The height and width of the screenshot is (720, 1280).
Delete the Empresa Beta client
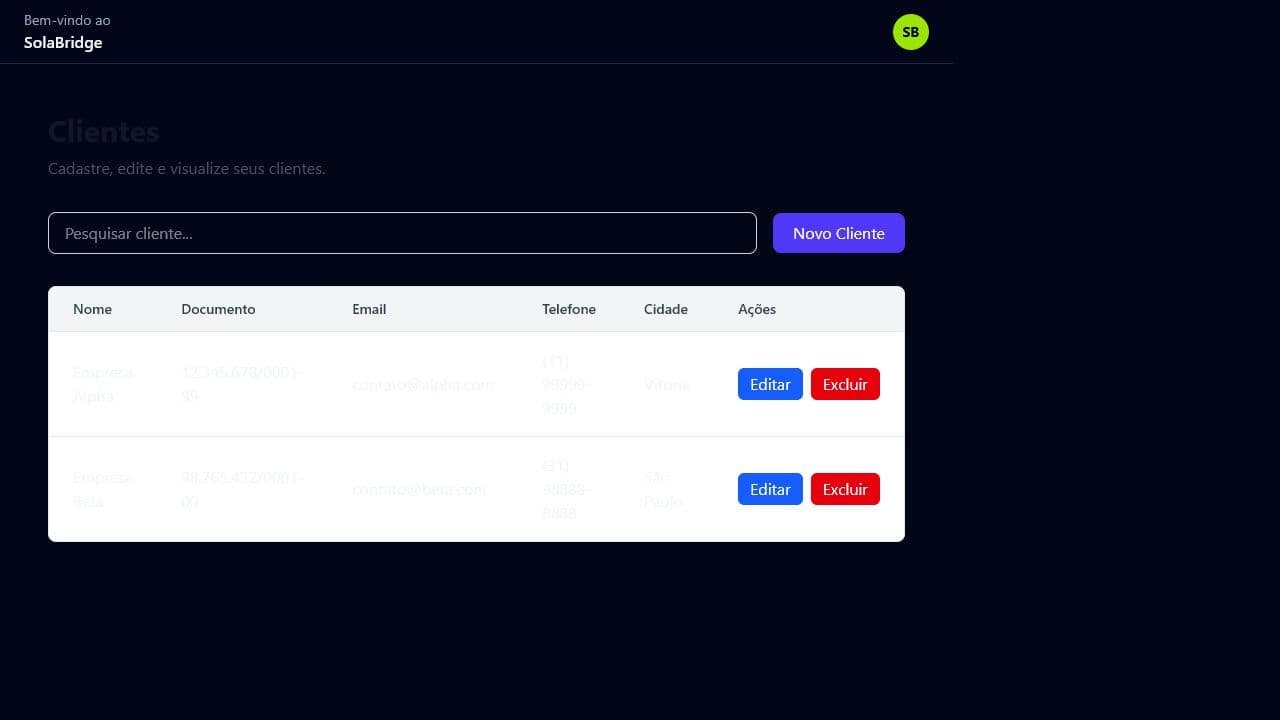[x=845, y=489]
